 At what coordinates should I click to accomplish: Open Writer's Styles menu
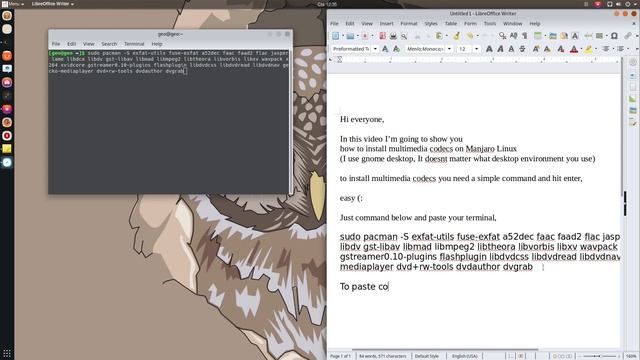pyautogui.click(x=431, y=24)
